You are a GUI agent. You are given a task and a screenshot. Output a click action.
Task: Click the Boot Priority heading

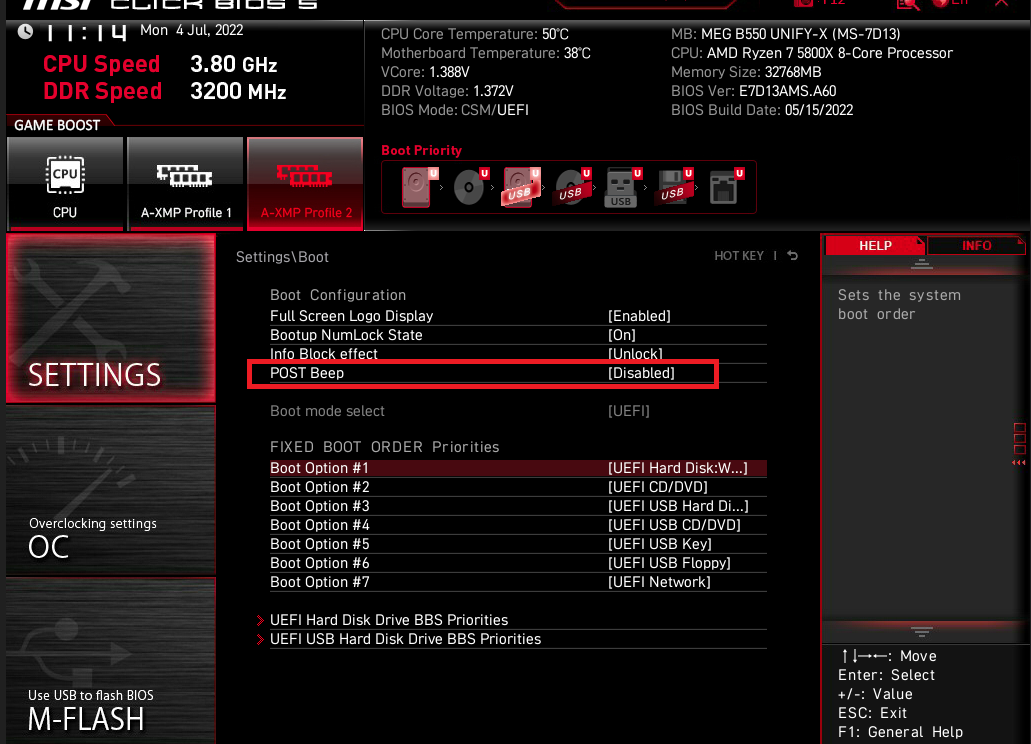click(x=421, y=151)
